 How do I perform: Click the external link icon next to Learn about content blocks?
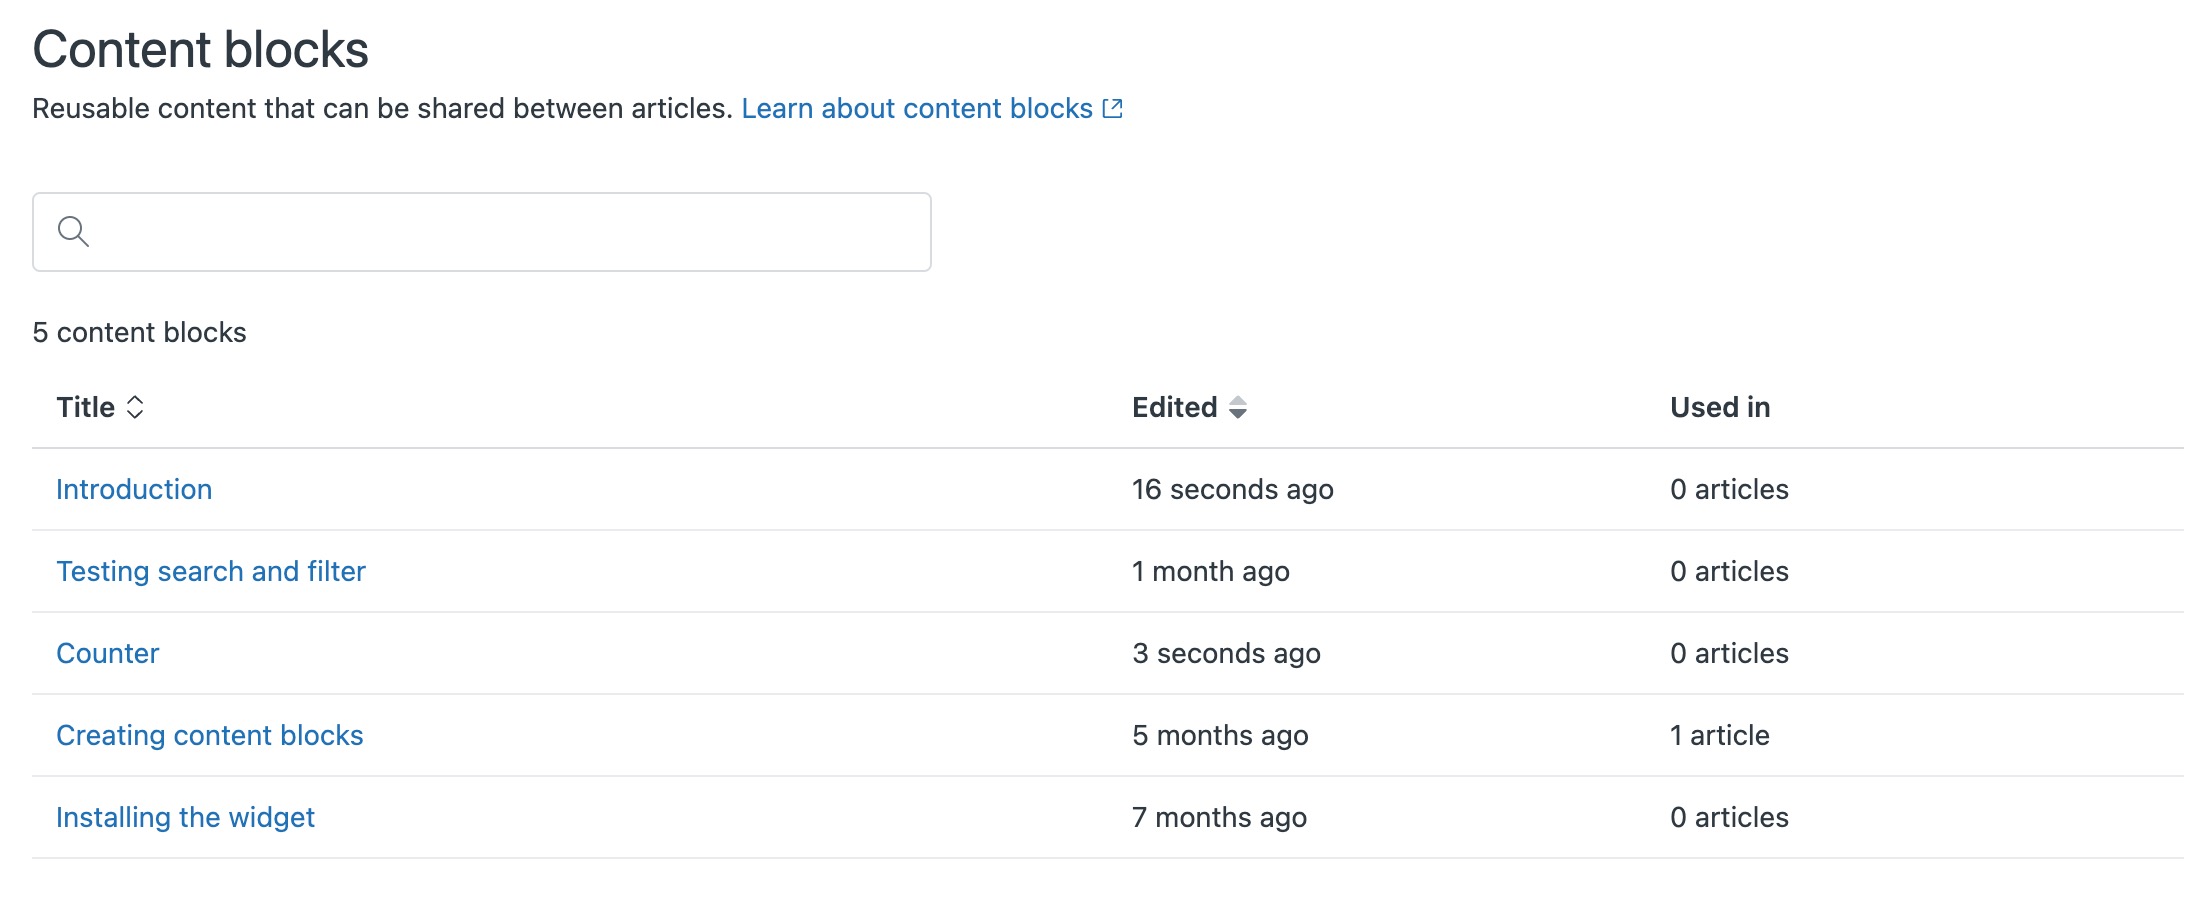(1113, 108)
